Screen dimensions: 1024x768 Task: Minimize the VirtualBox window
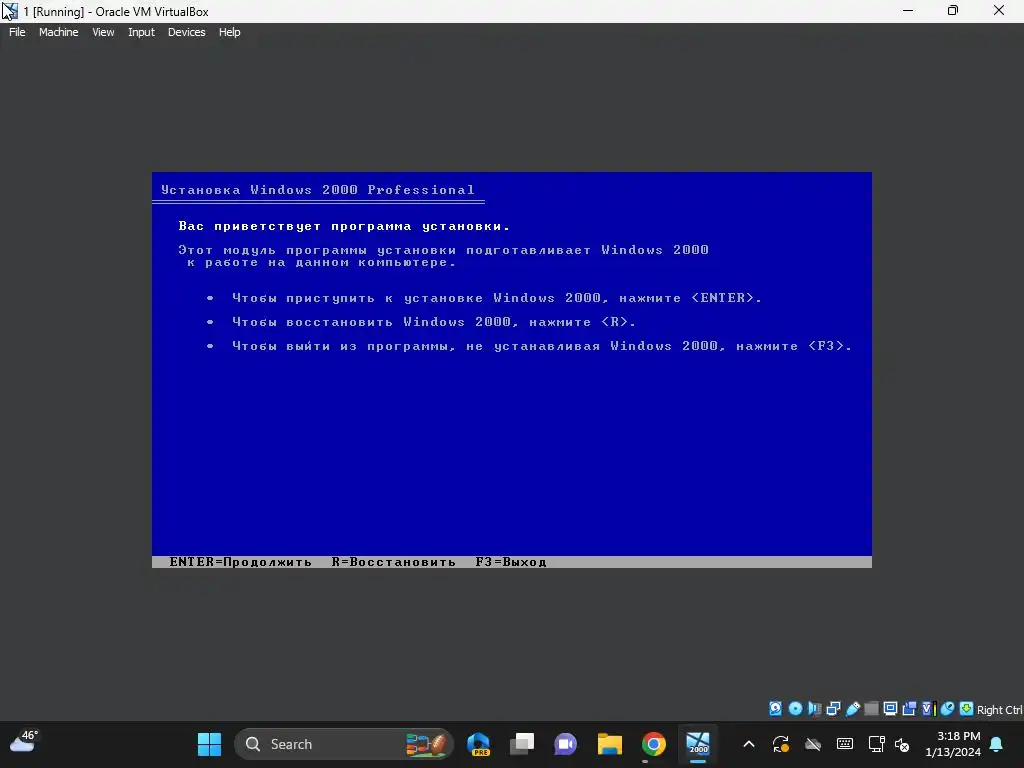908,11
